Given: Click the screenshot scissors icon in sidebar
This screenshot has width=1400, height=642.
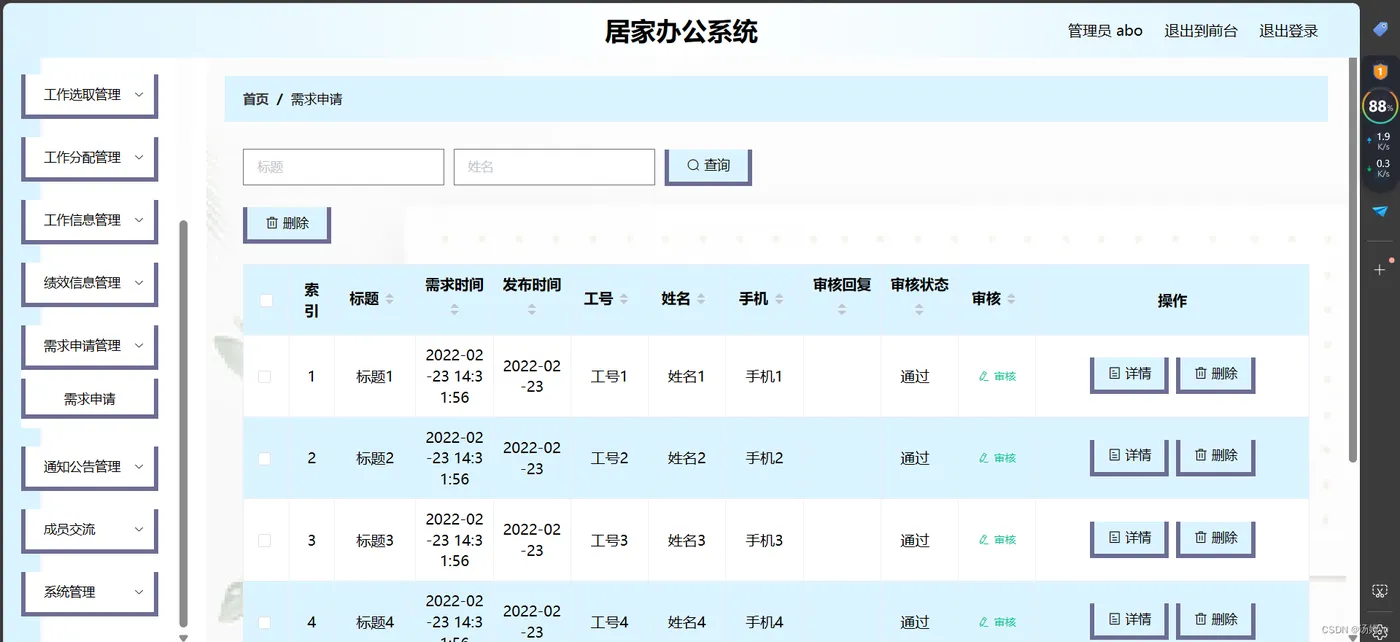Looking at the screenshot, I should pyautogui.click(x=1380, y=591).
